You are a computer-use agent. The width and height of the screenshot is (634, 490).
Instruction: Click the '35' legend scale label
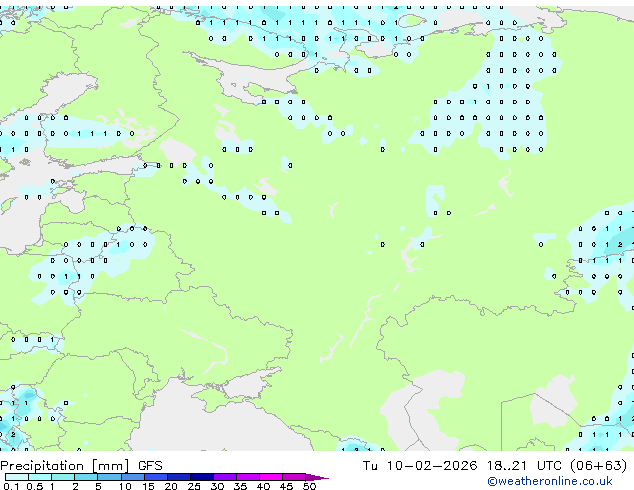click(x=240, y=486)
